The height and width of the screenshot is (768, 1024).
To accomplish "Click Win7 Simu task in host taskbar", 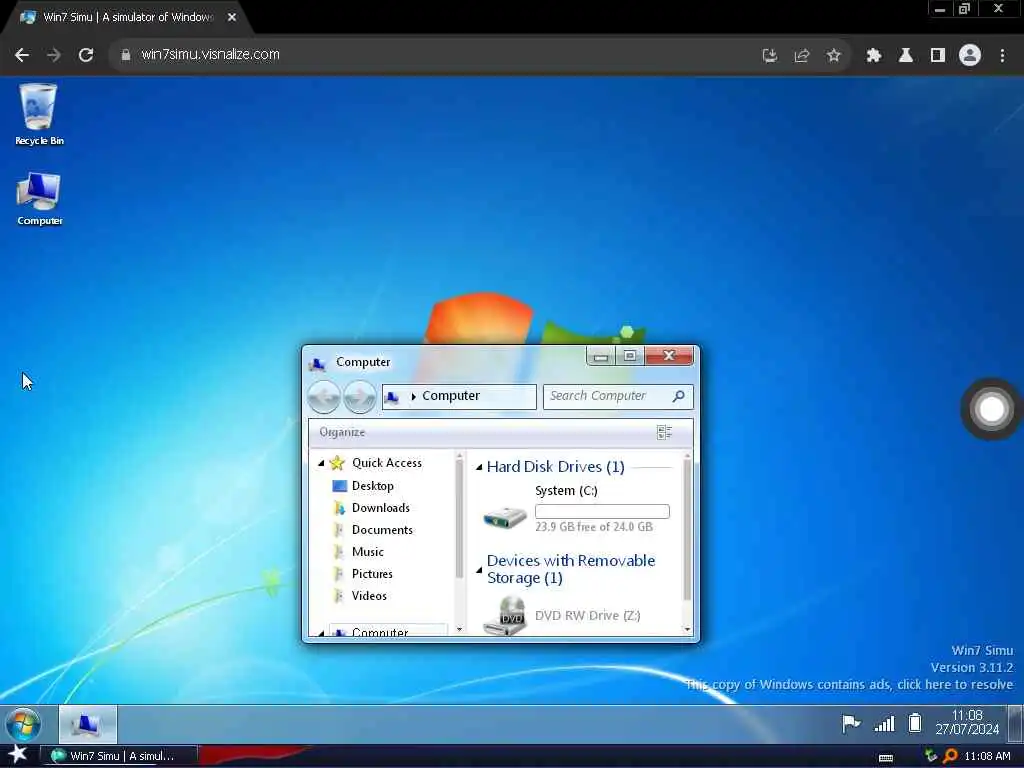I will coord(120,756).
